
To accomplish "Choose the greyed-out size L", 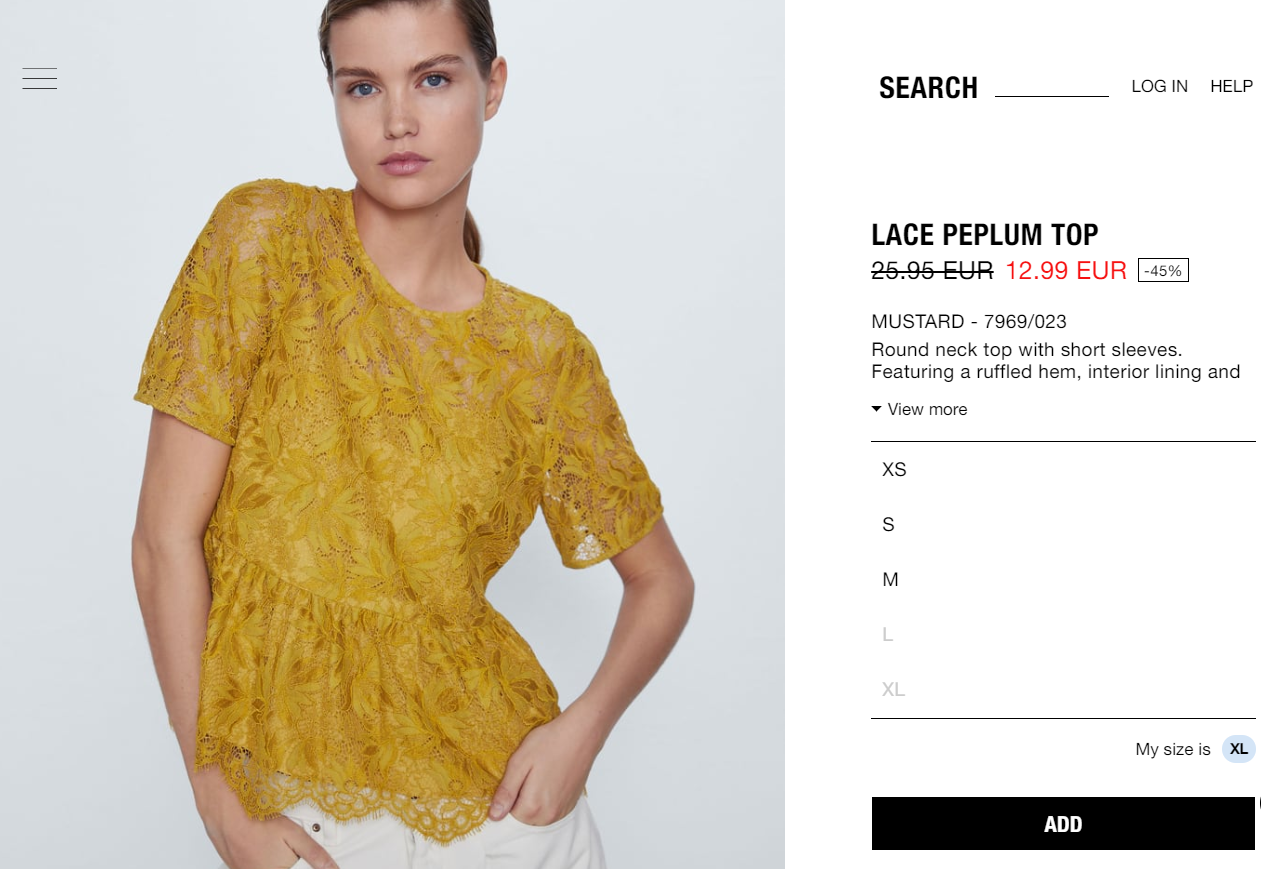I will click(x=1063, y=634).
